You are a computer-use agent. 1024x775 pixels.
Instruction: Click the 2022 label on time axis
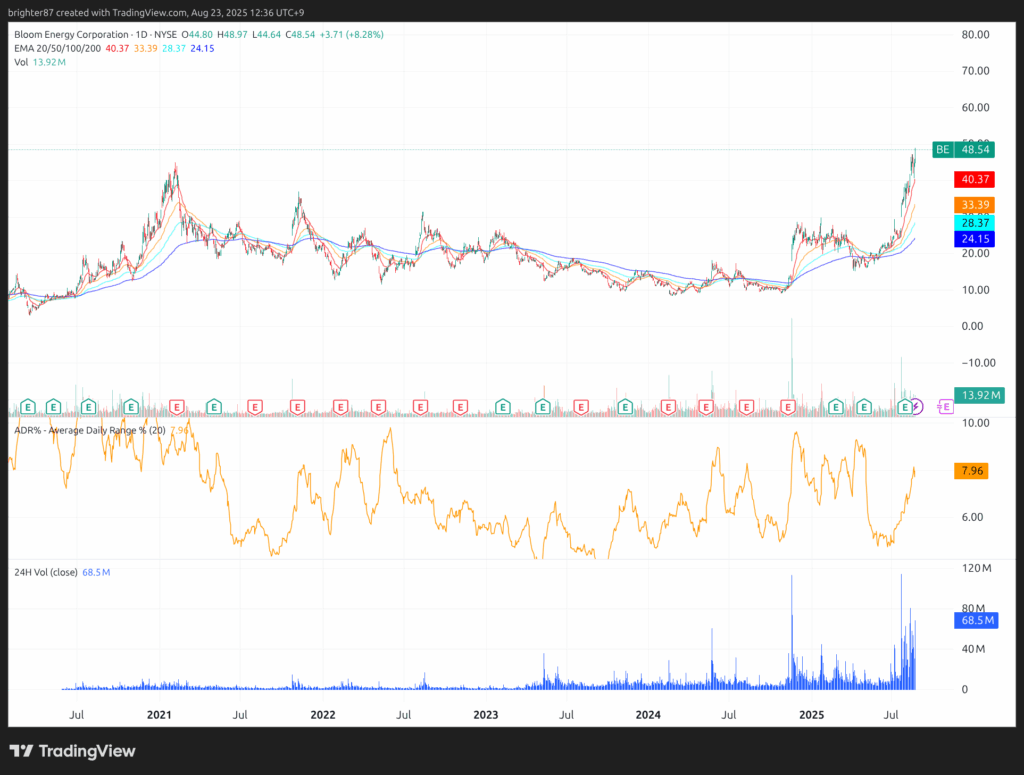coord(323,715)
